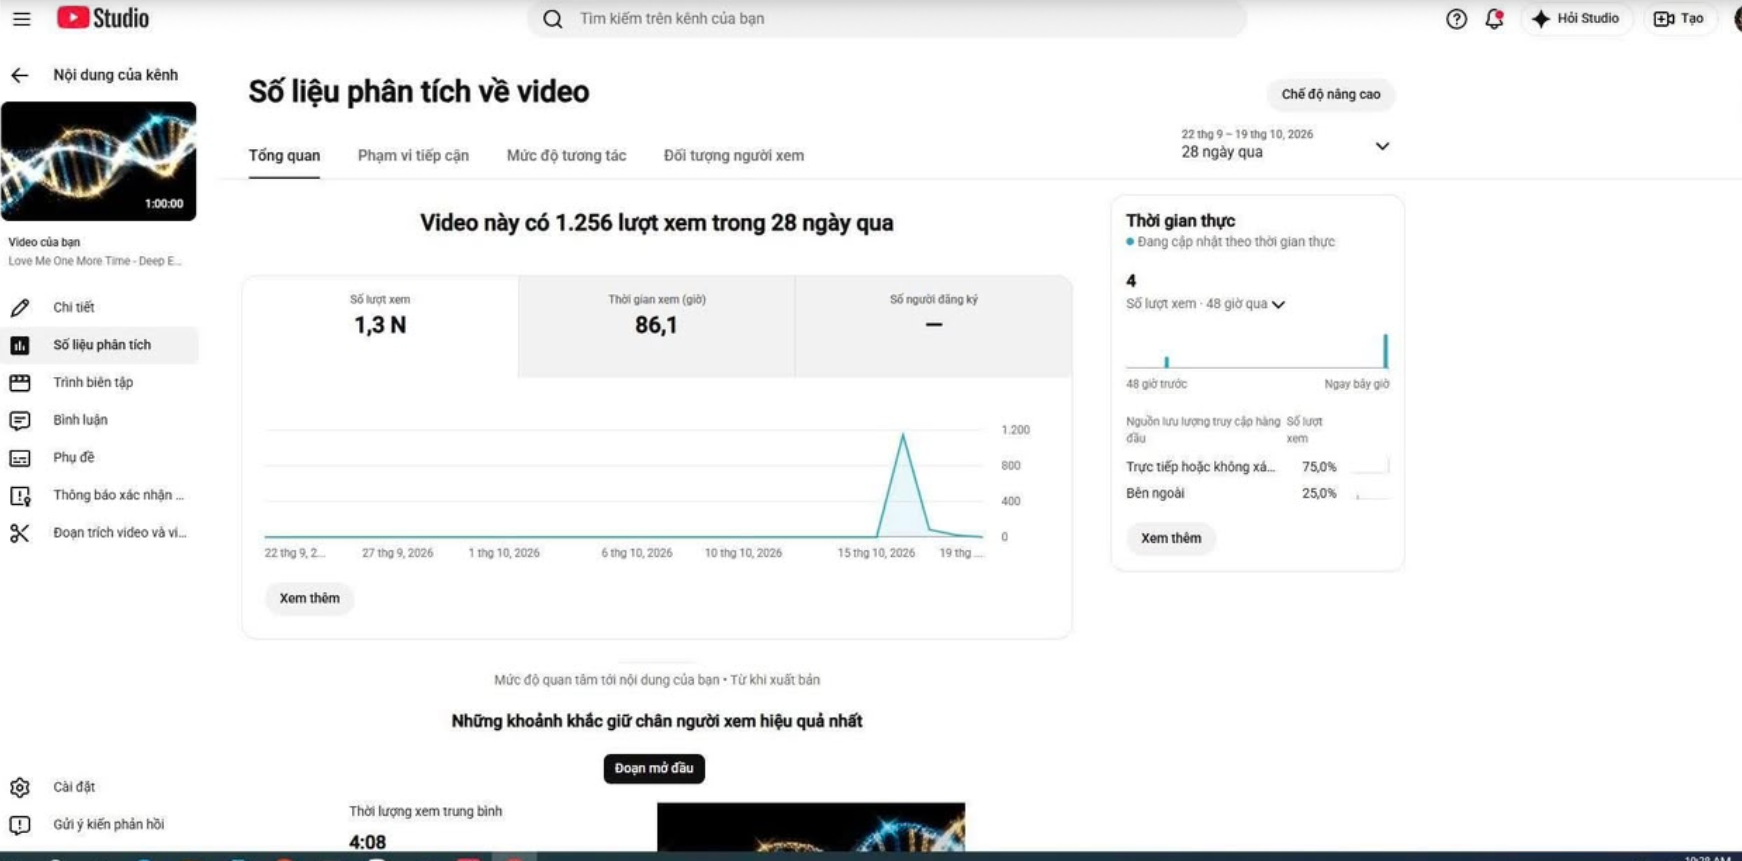Viewport: 1742px width, 861px height.
Task: Click the headline about 1.256 lượt xem
Action: 656,223
